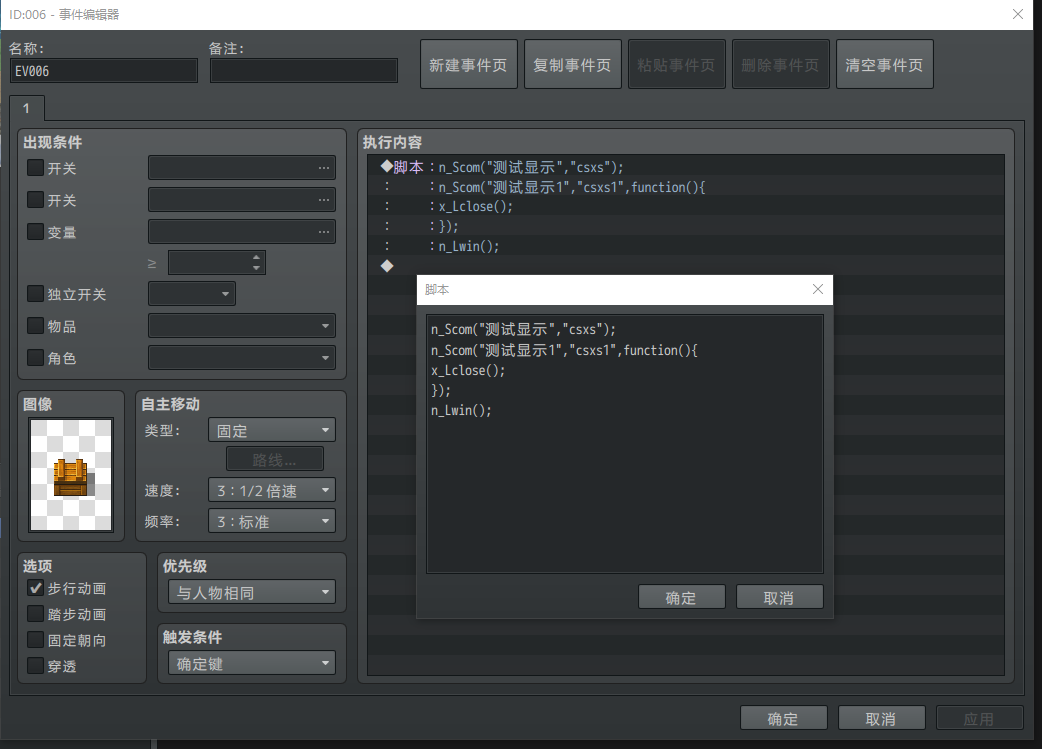Enable the 物品 condition checkbox

pos(35,326)
